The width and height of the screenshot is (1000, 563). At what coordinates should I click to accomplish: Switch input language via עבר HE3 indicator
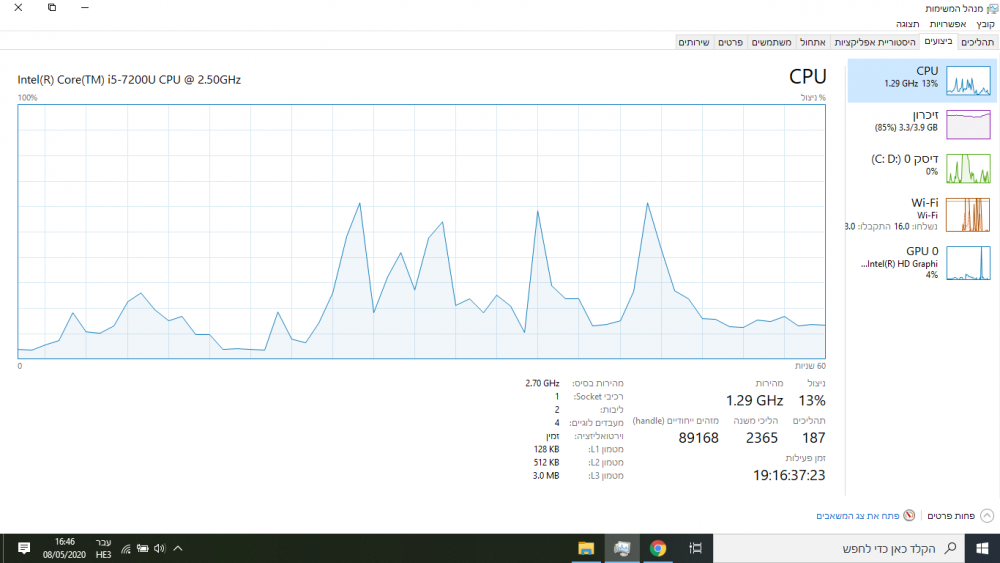(103, 548)
